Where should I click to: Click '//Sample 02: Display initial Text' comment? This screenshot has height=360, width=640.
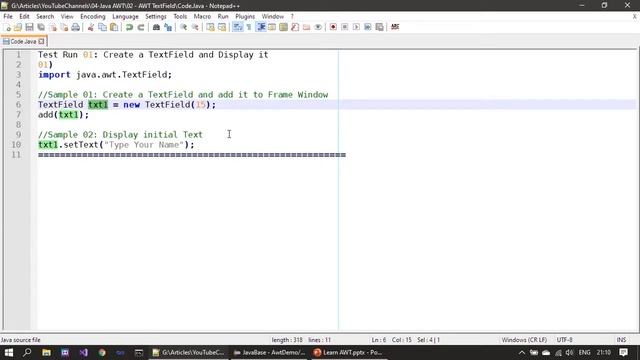[x=120, y=135]
